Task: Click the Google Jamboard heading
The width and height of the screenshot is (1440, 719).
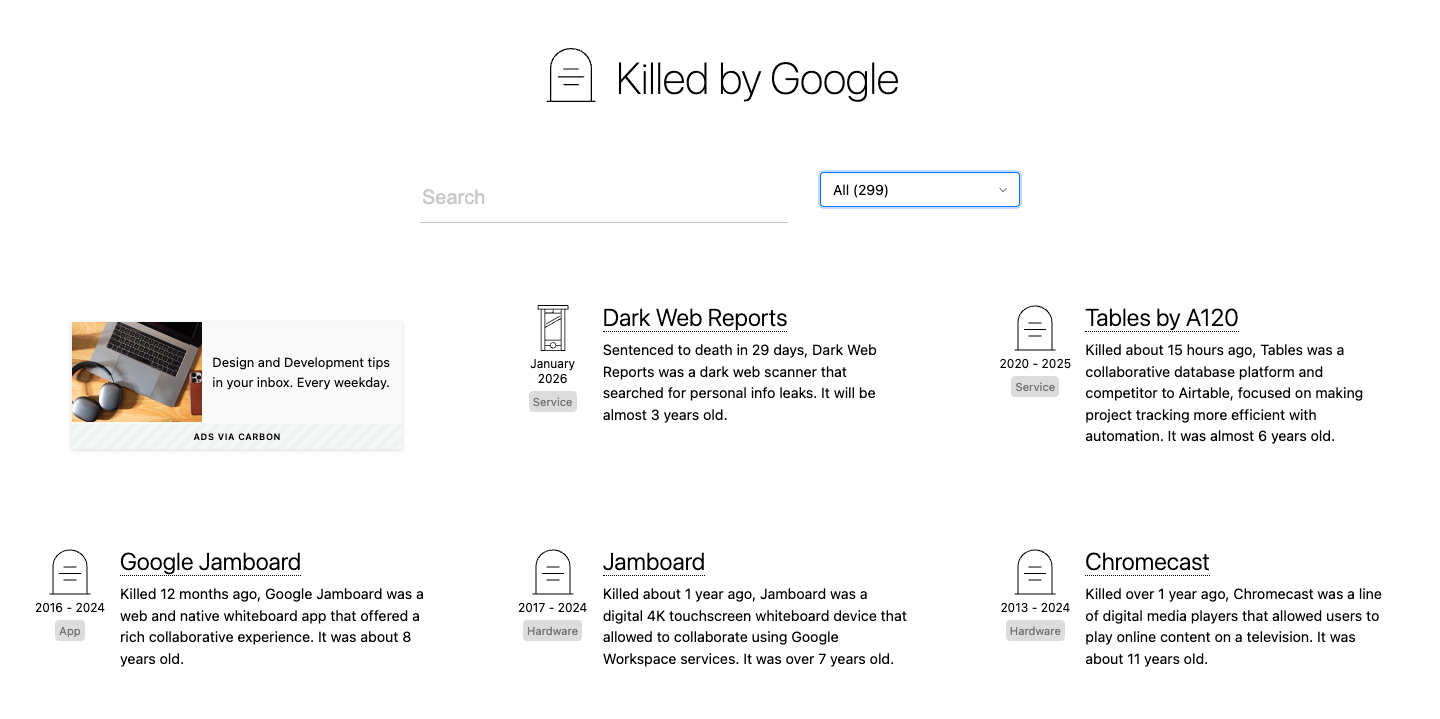Action: click(x=210, y=561)
